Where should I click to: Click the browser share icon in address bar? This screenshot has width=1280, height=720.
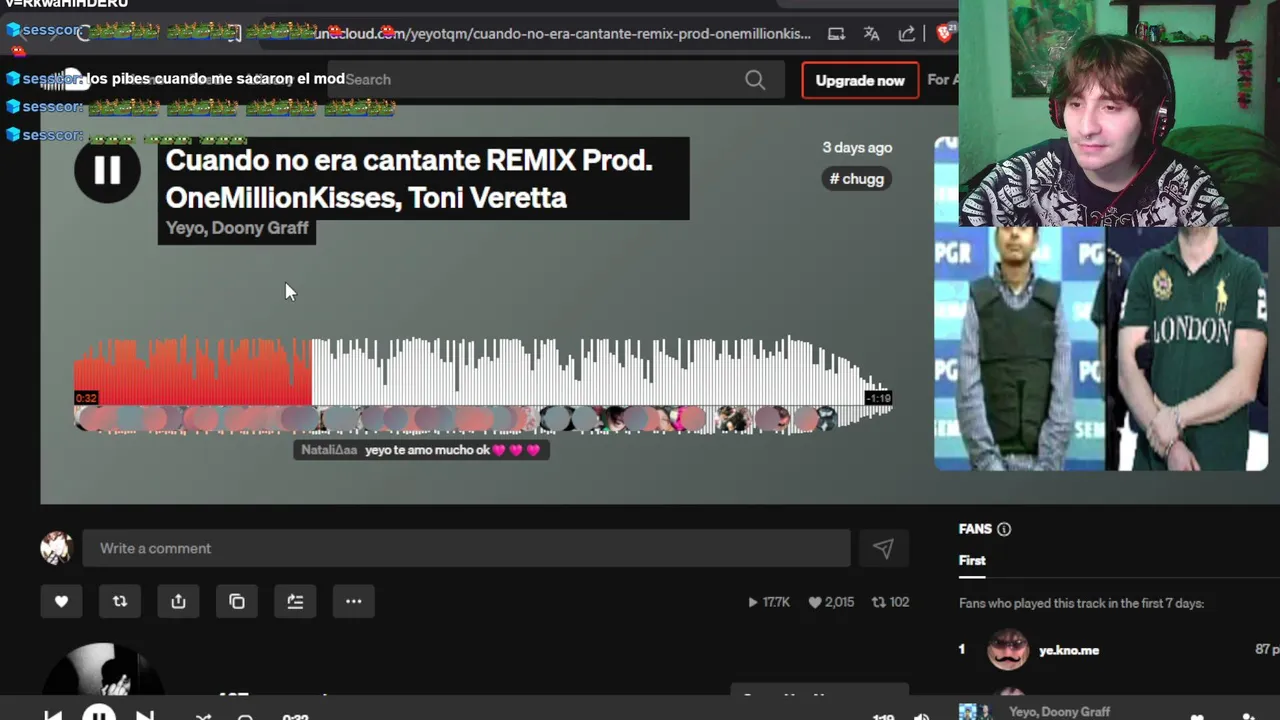pos(907,34)
